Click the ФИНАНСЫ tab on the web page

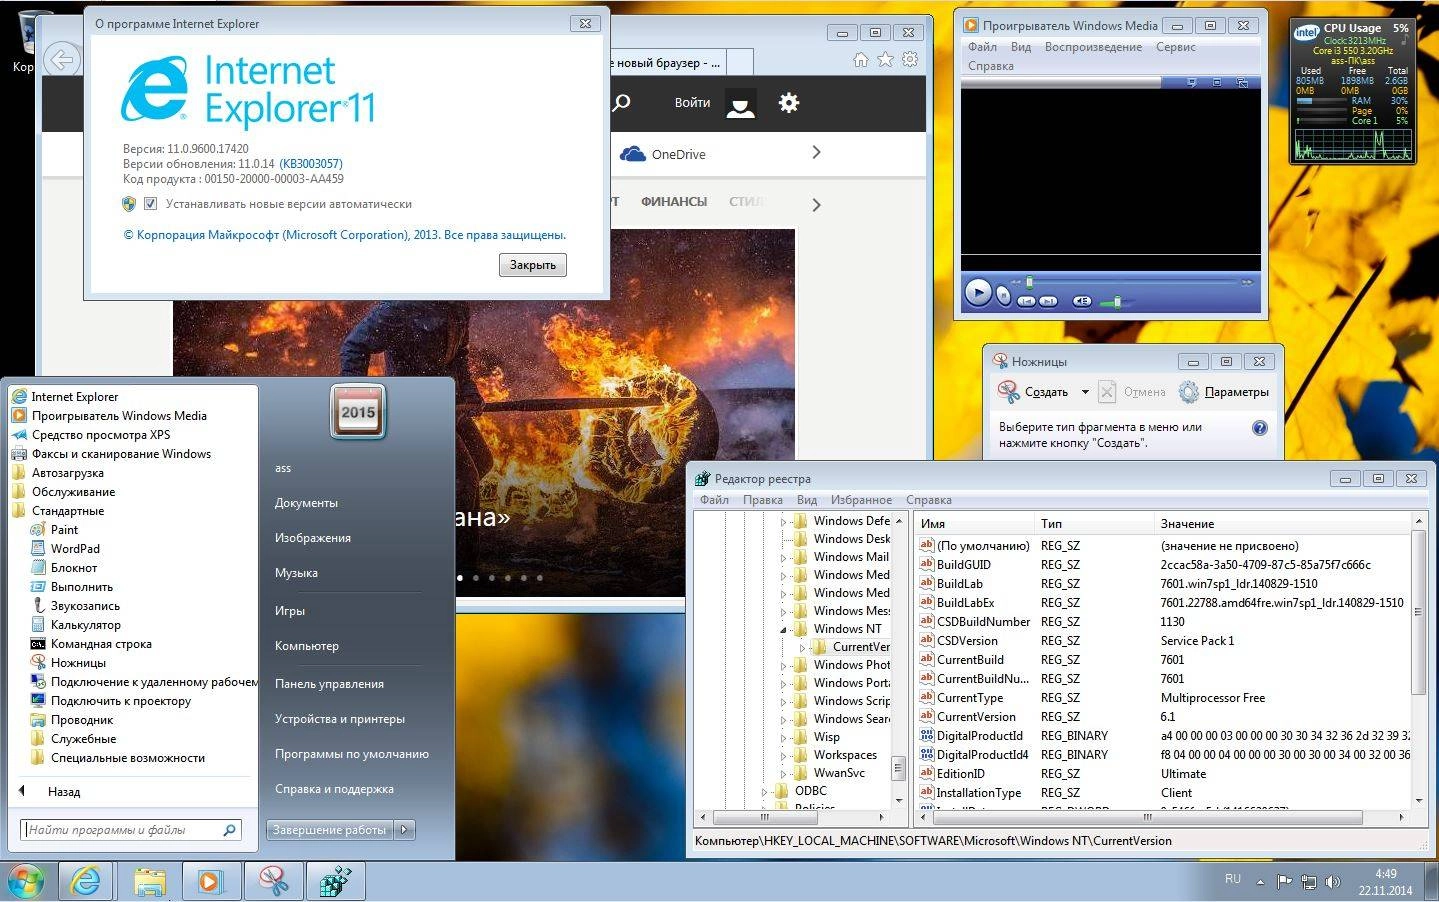(x=674, y=202)
